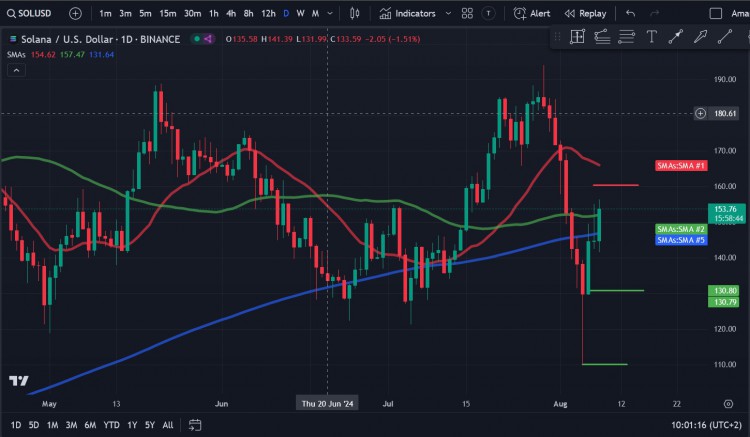Viewport: 750px width, 437px height.
Task: Select the 5m timeframe
Action: (145, 13)
